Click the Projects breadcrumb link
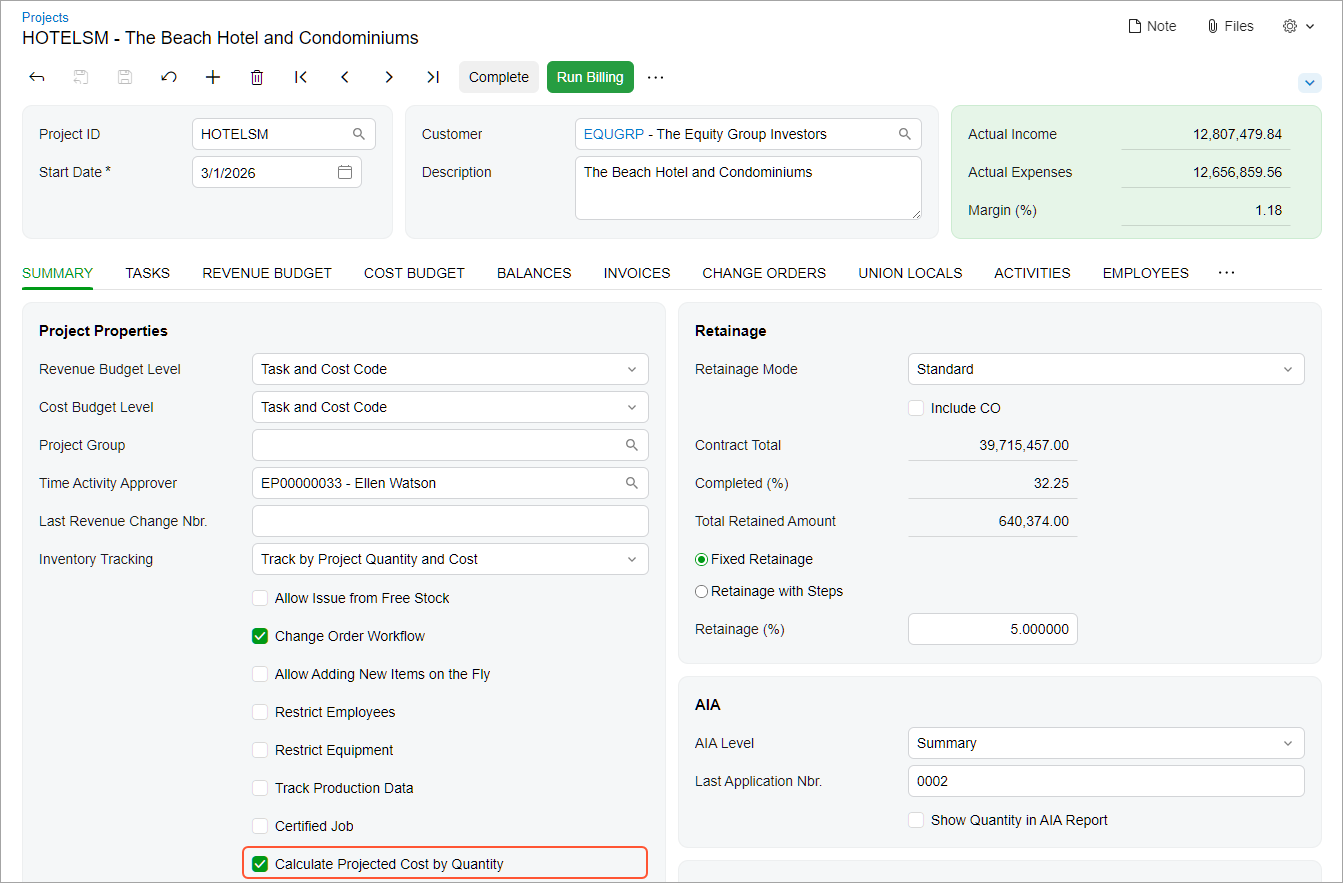 pos(45,17)
